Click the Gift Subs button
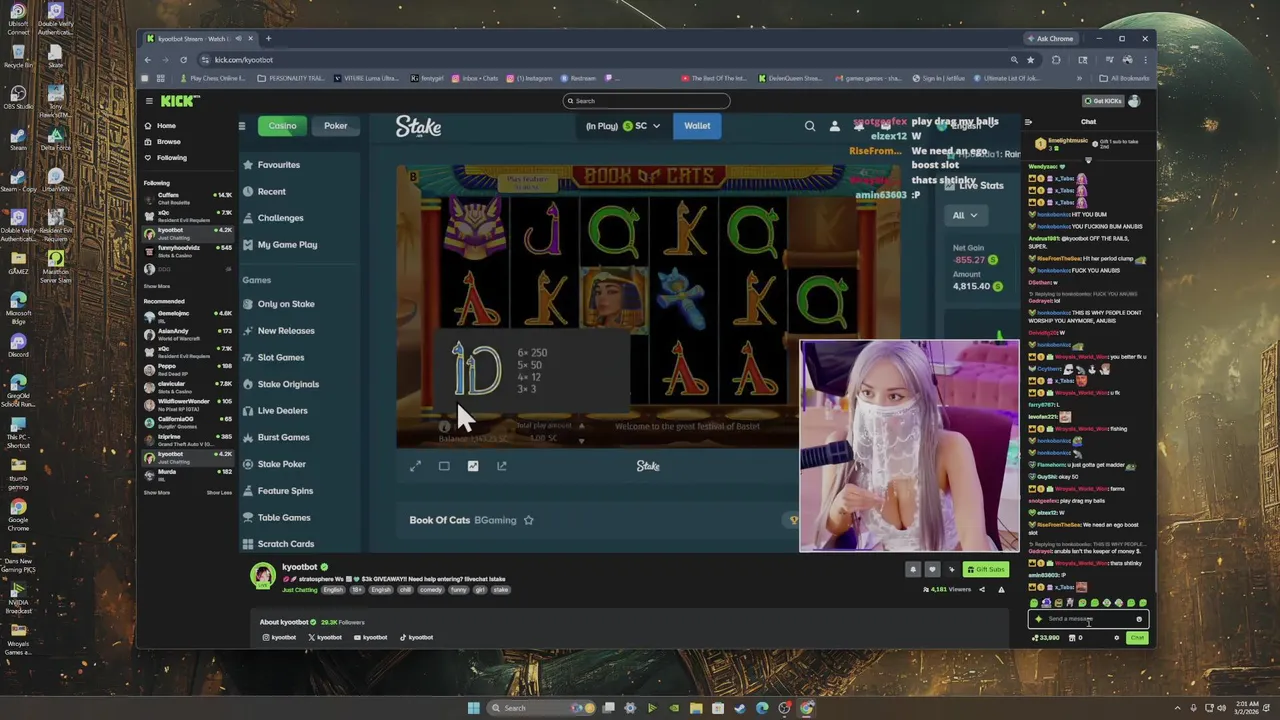1280x720 pixels. (x=985, y=570)
